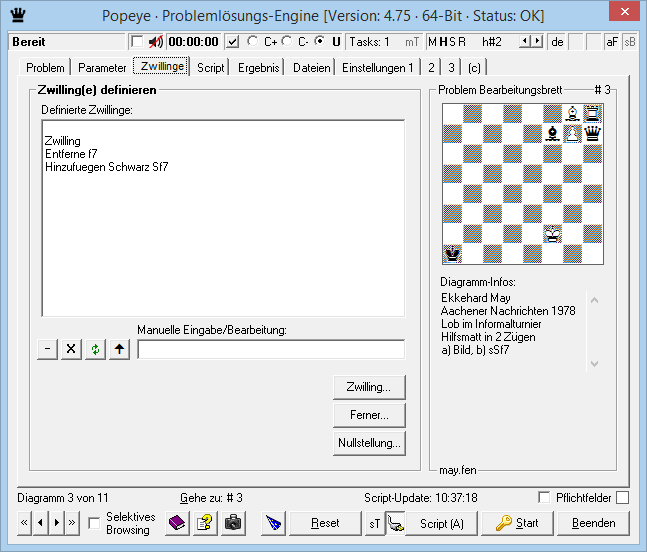This screenshot has height=552, width=647.
Task: Click the white rook on h8
Action: point(593,113)
